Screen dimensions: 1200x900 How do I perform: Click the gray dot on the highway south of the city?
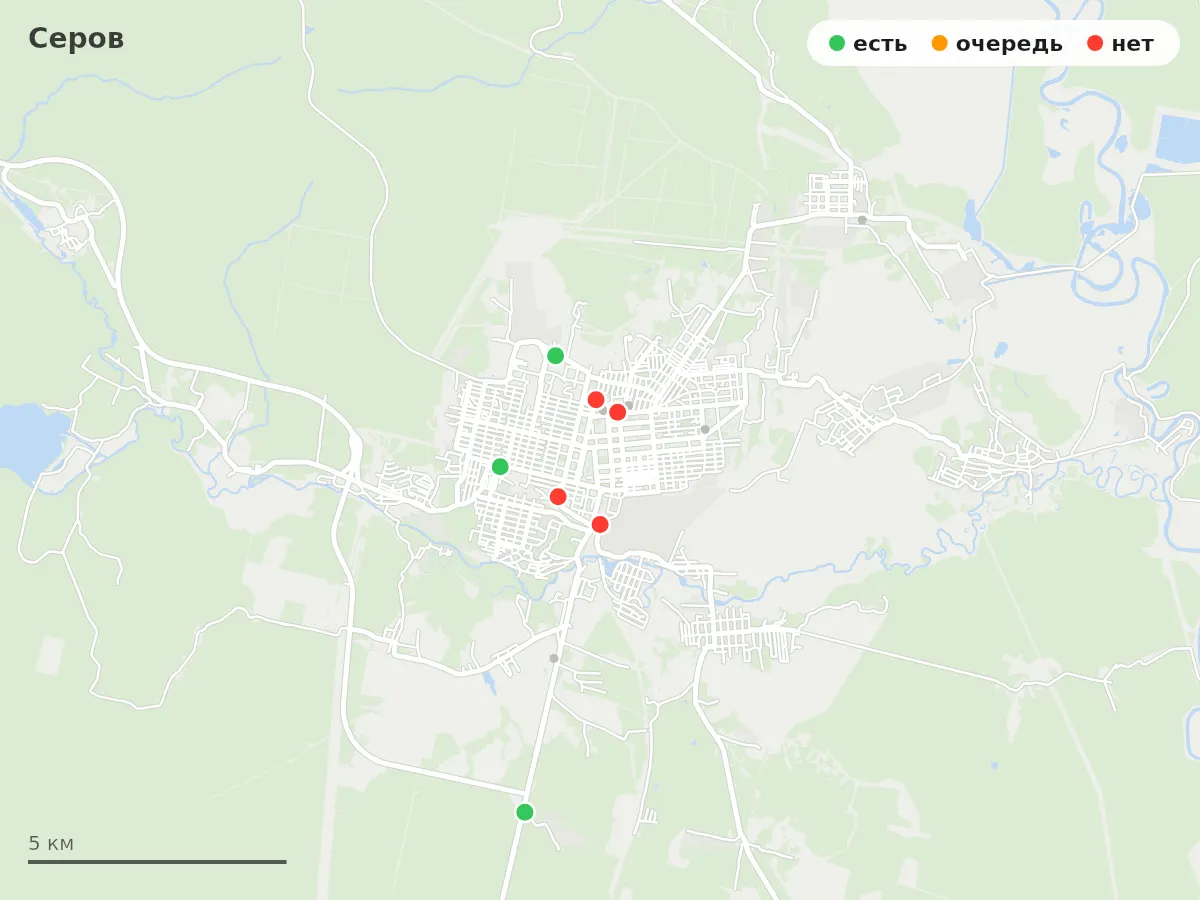[x=554, y=658]
